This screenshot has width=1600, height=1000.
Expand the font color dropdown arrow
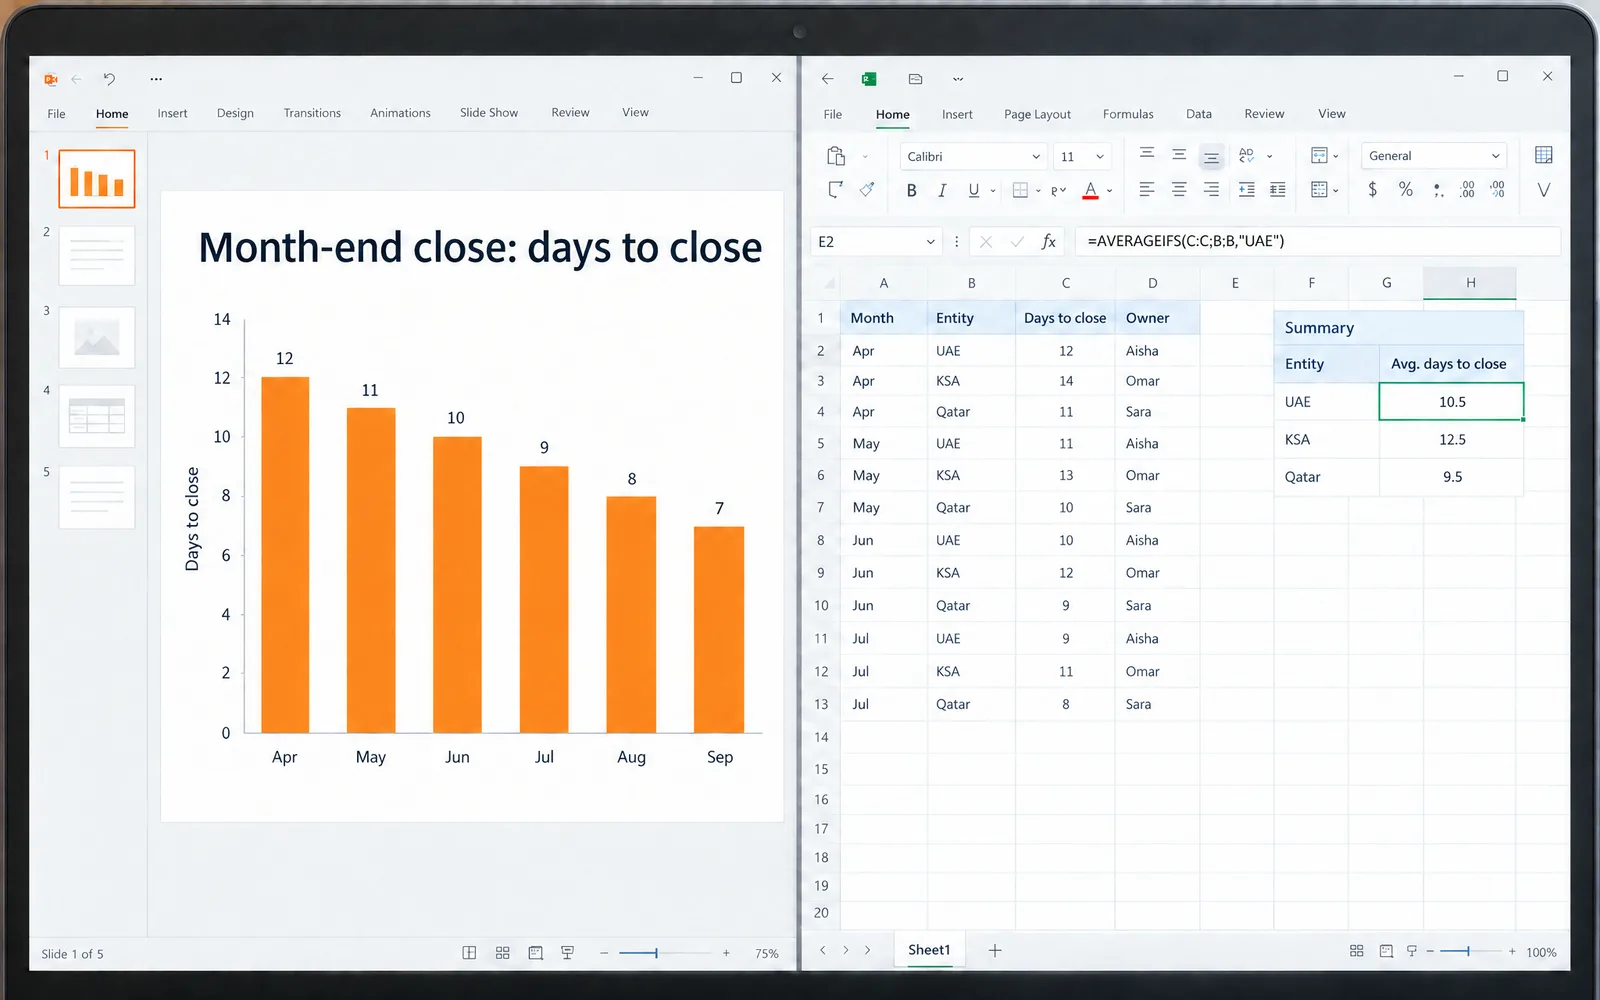pos(1109,190)
